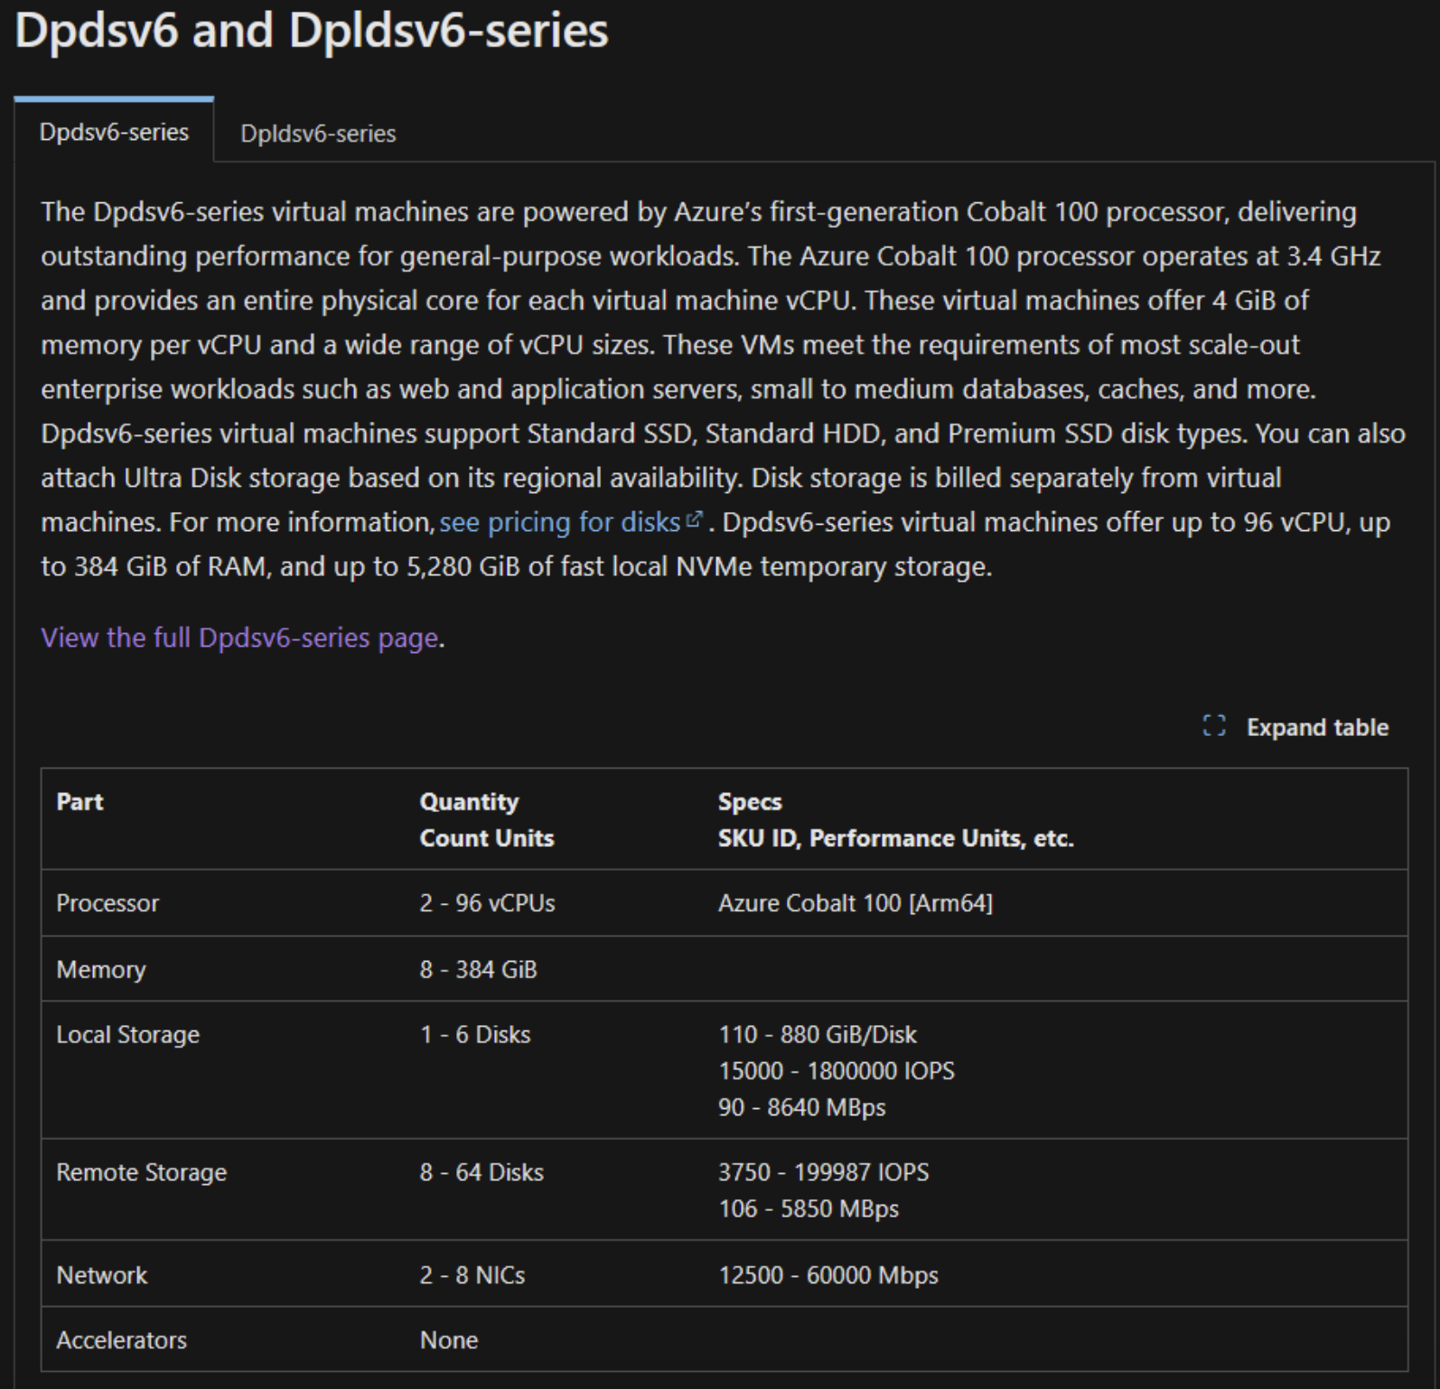Click the Quantity Count Units column header
This screenshot has height=1389, width=1440.
tap(486, 819)
